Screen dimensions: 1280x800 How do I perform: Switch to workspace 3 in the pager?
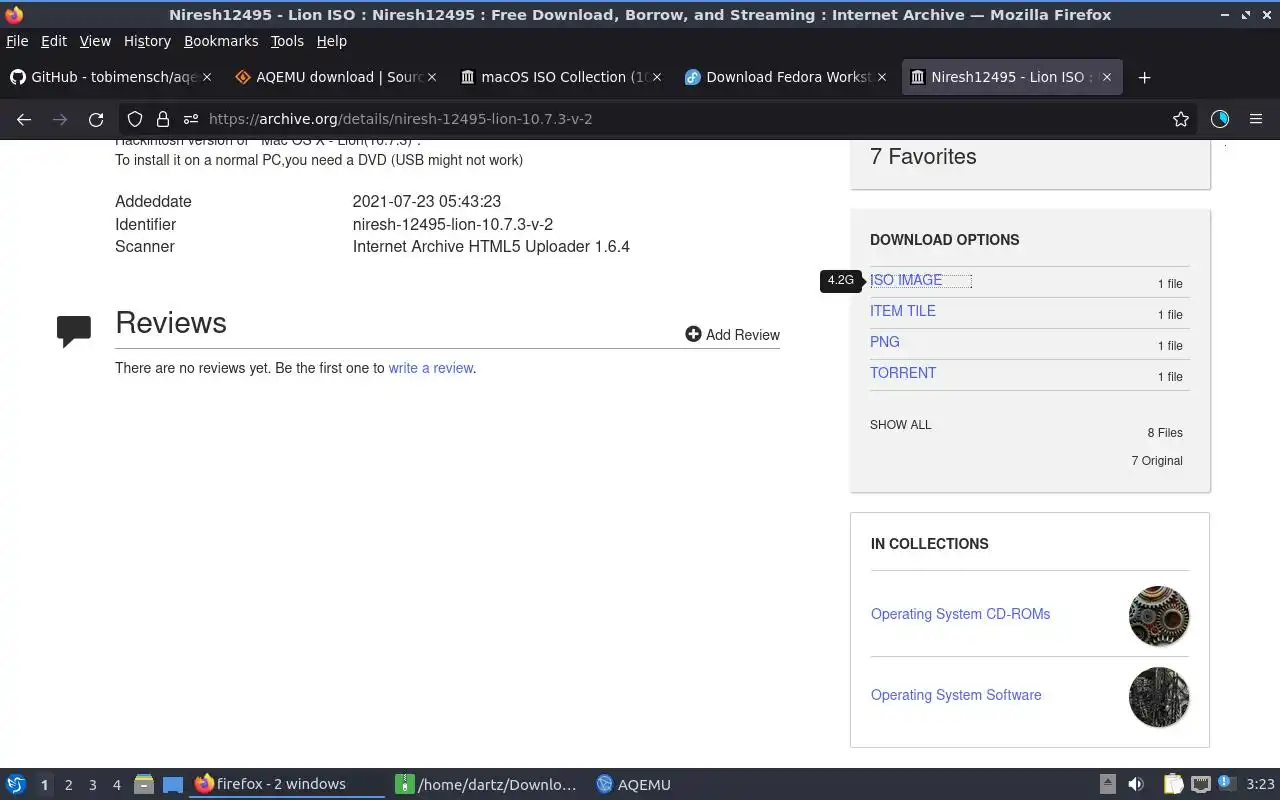(92, 785)
